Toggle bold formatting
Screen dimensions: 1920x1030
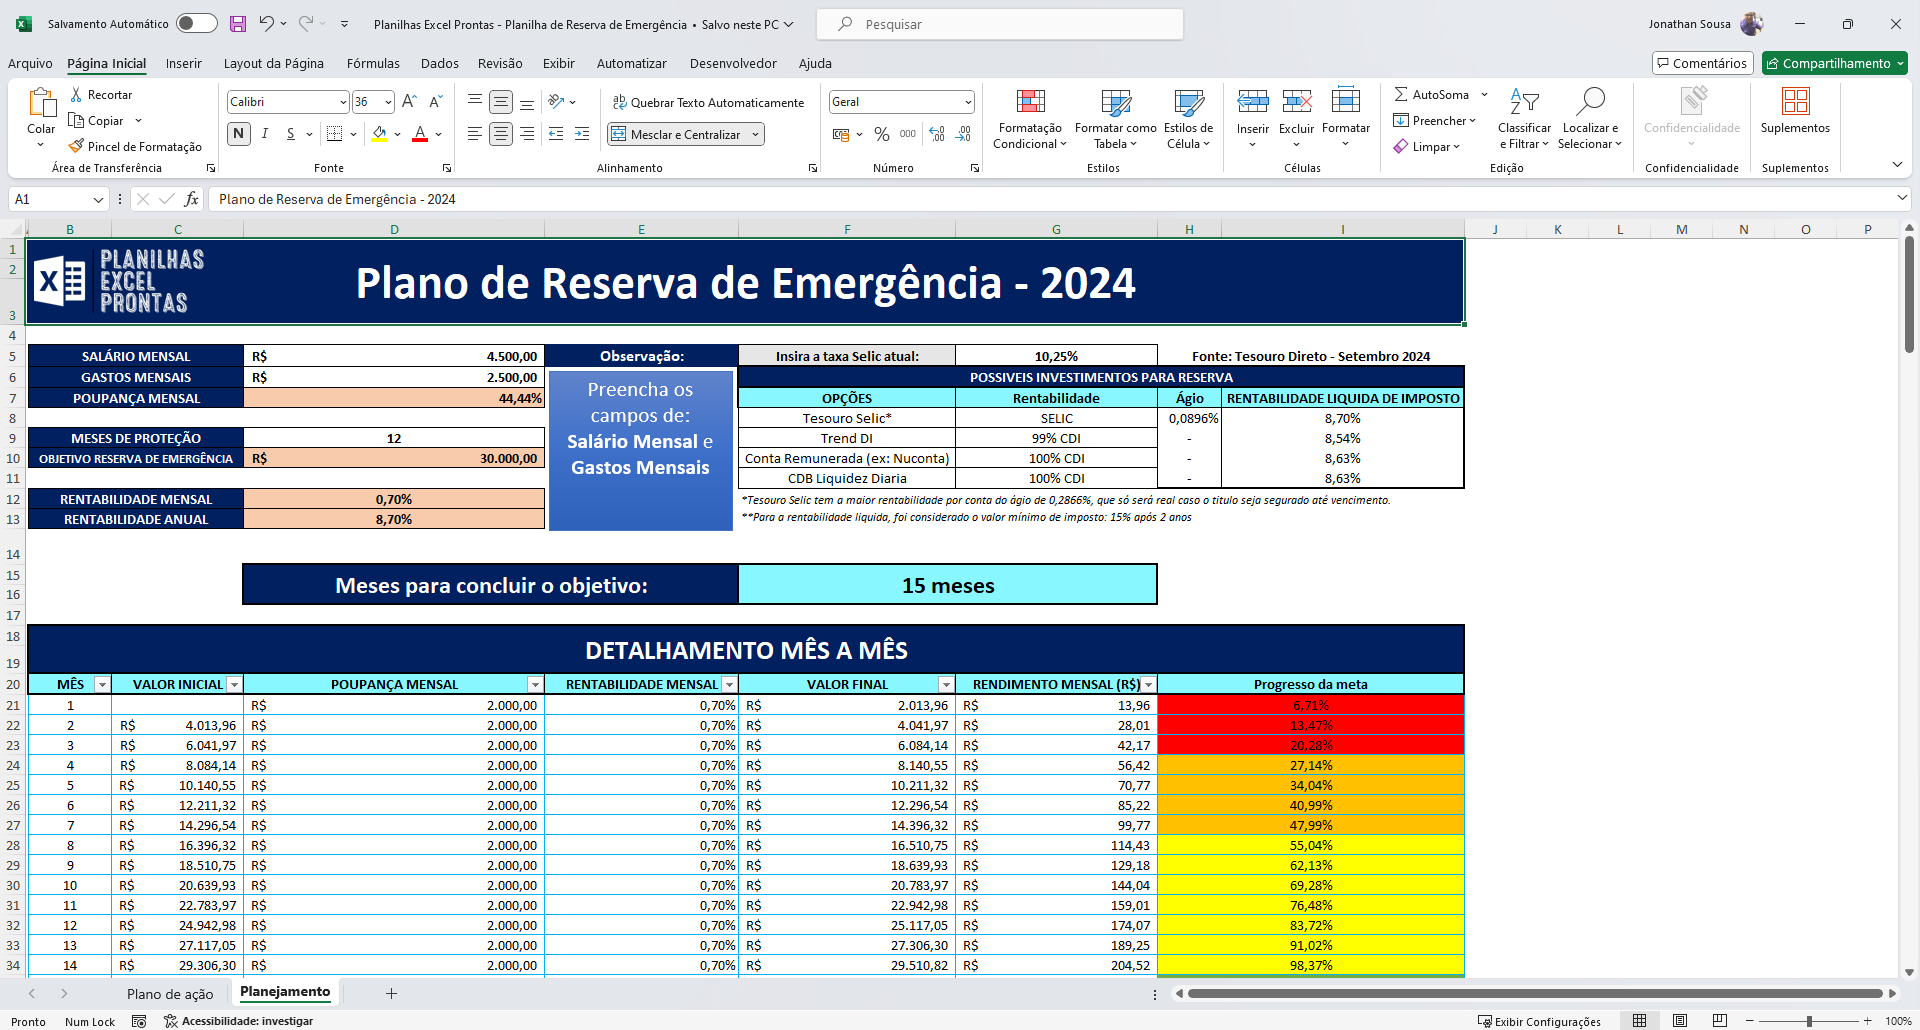click(x=238, y=133)
